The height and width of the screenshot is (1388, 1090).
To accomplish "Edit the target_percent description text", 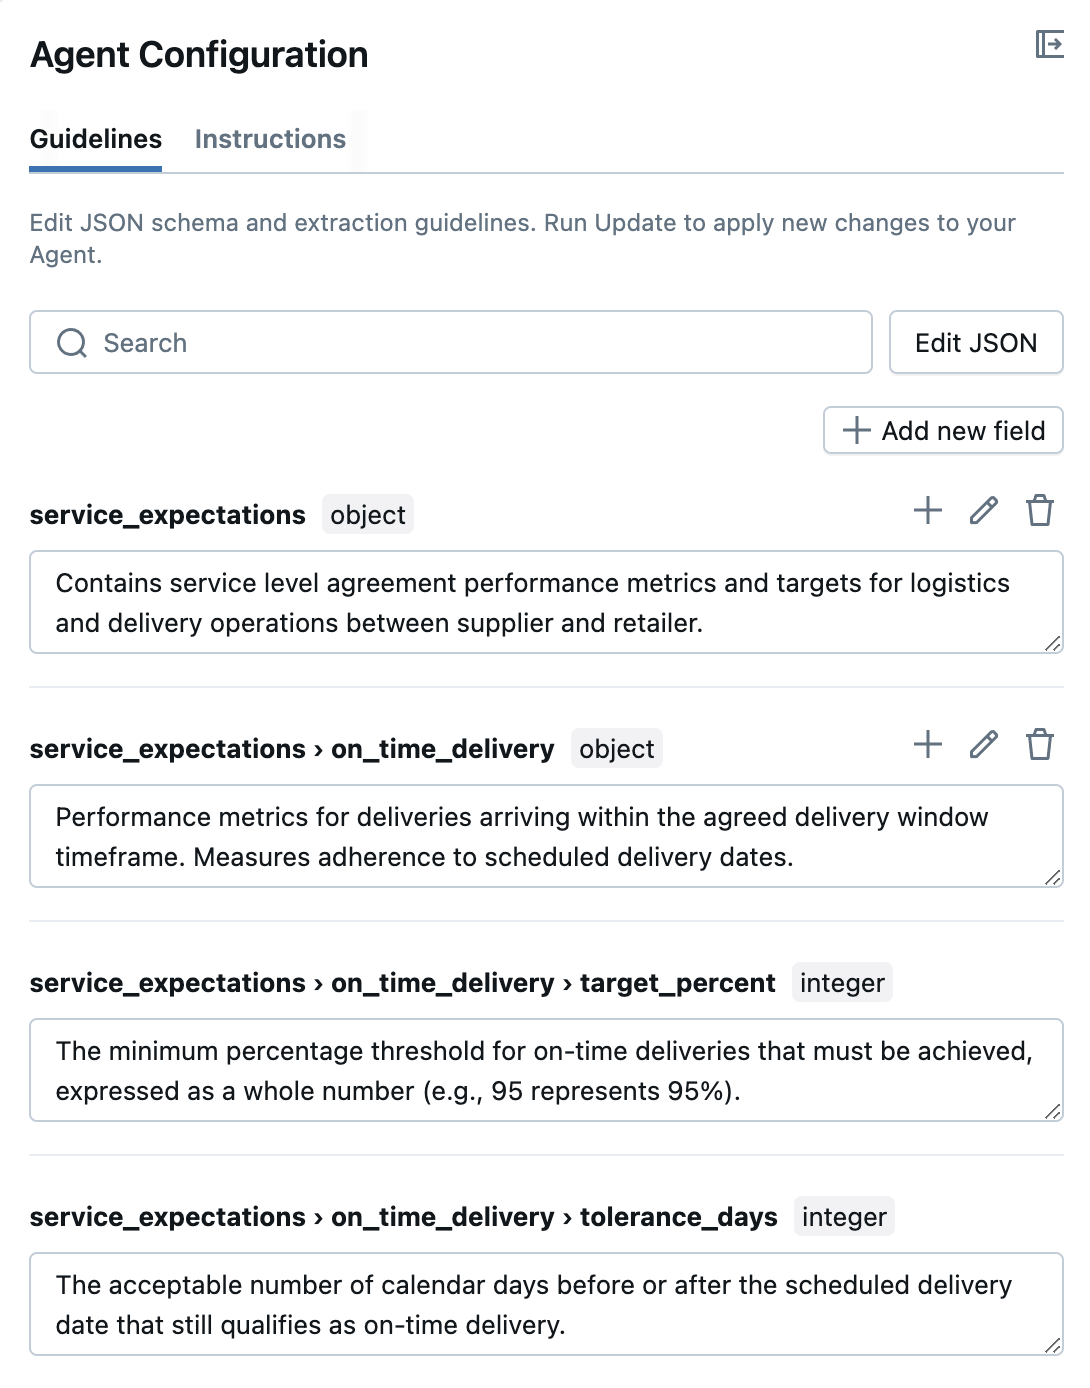I will 540,1071.
